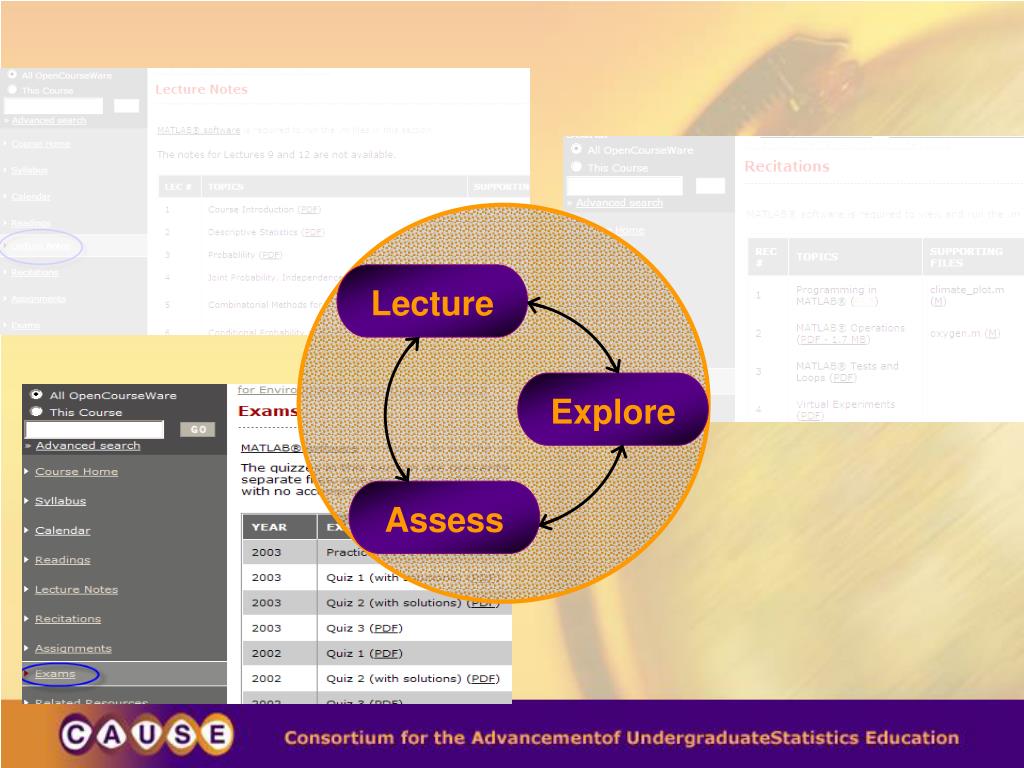Select All OpenCourseWare radio on Lecture Notes page

(x=12, y=74)
